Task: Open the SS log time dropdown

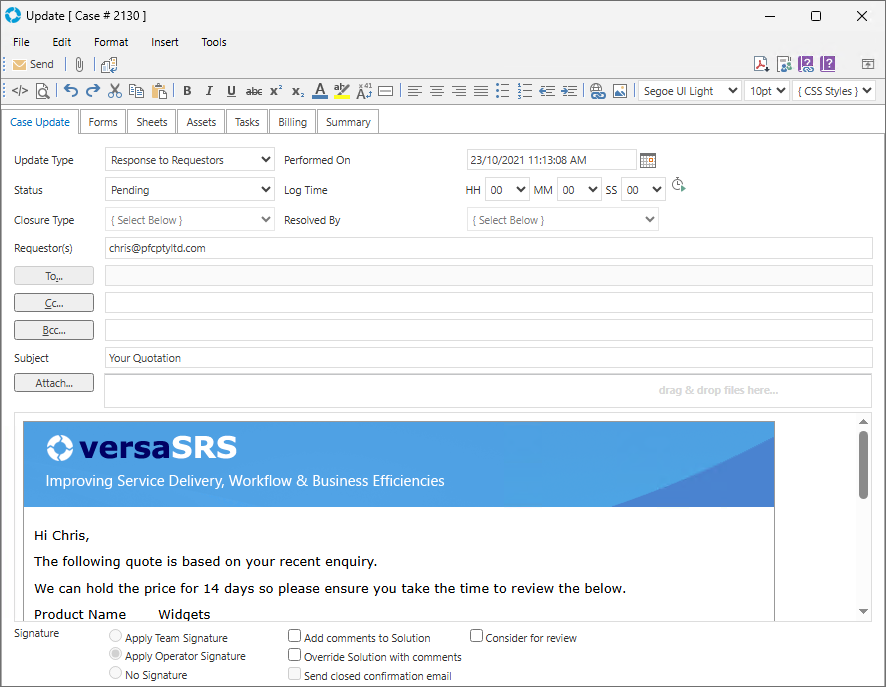Action: pyautogui.click(x=643, y=190)
